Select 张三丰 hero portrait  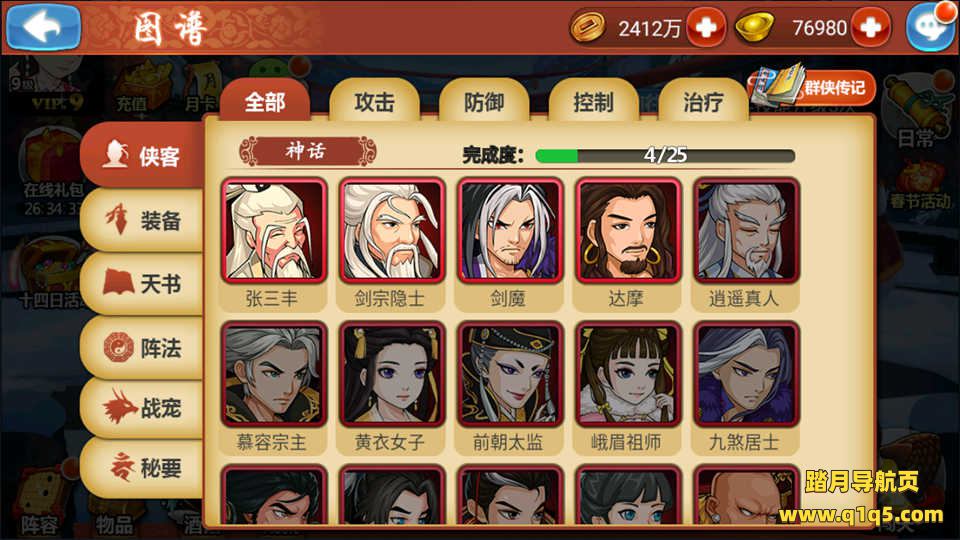pyautogui.click(x=274, y=231)
